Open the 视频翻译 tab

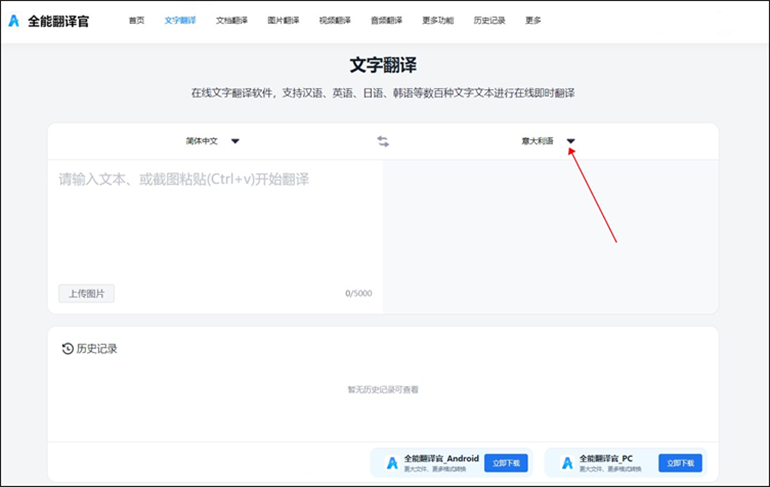point(335,21)
